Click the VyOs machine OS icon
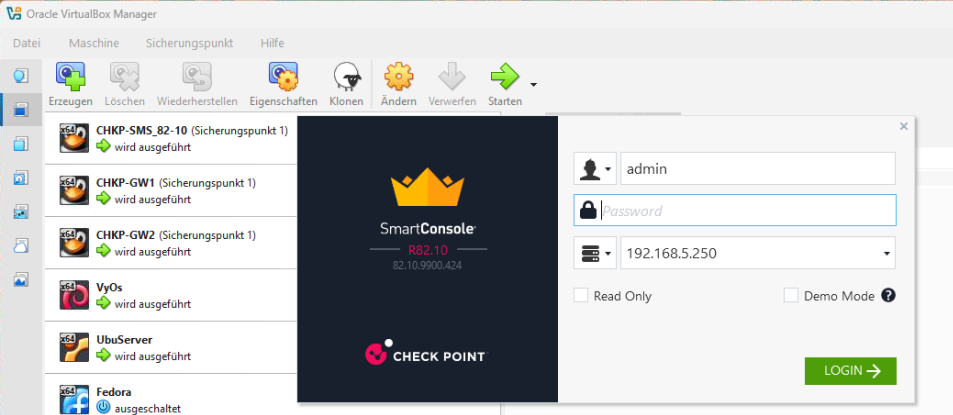This screenshot has width=953, height=415. 75,295
